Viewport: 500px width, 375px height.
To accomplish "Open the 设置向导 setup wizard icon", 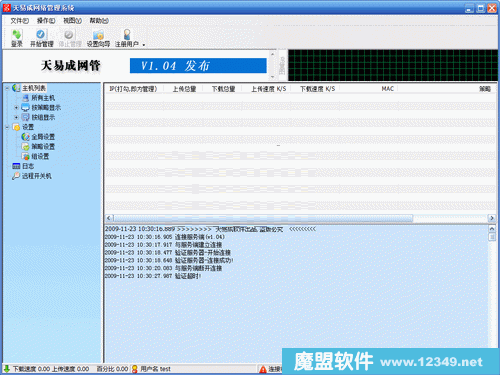I will click(x=98, y=38).
